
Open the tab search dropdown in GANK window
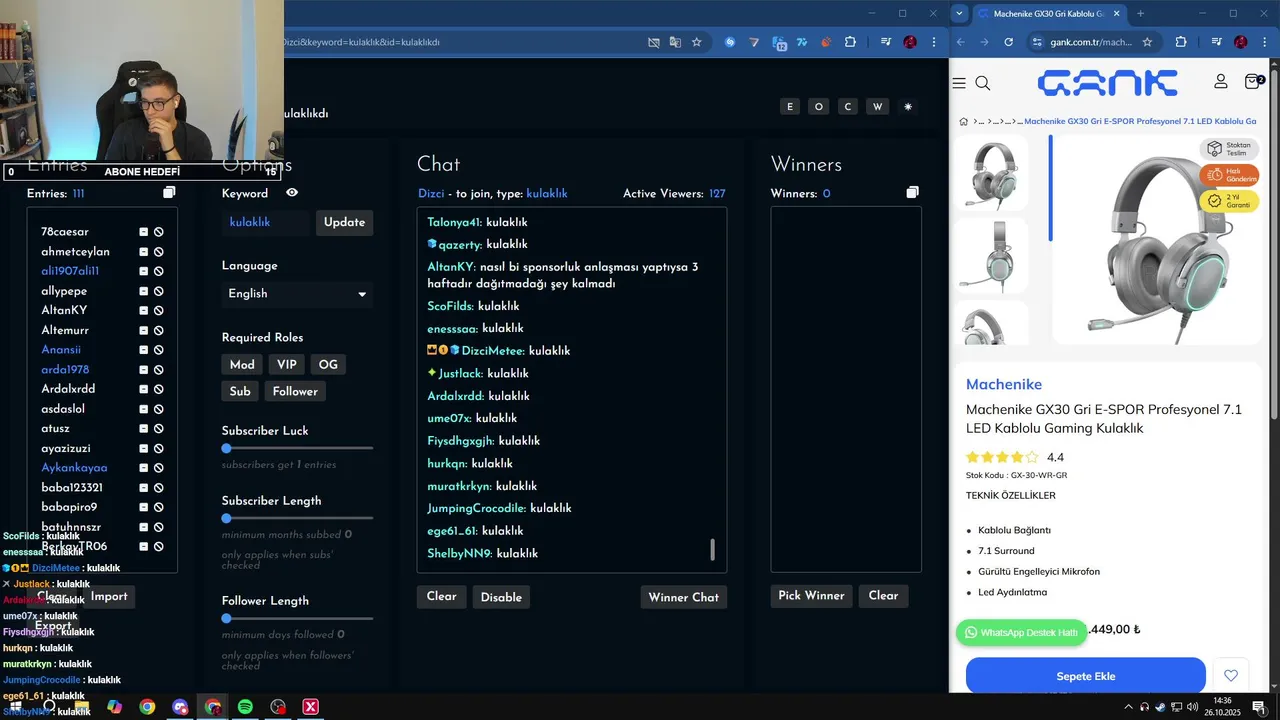(960, 14)
